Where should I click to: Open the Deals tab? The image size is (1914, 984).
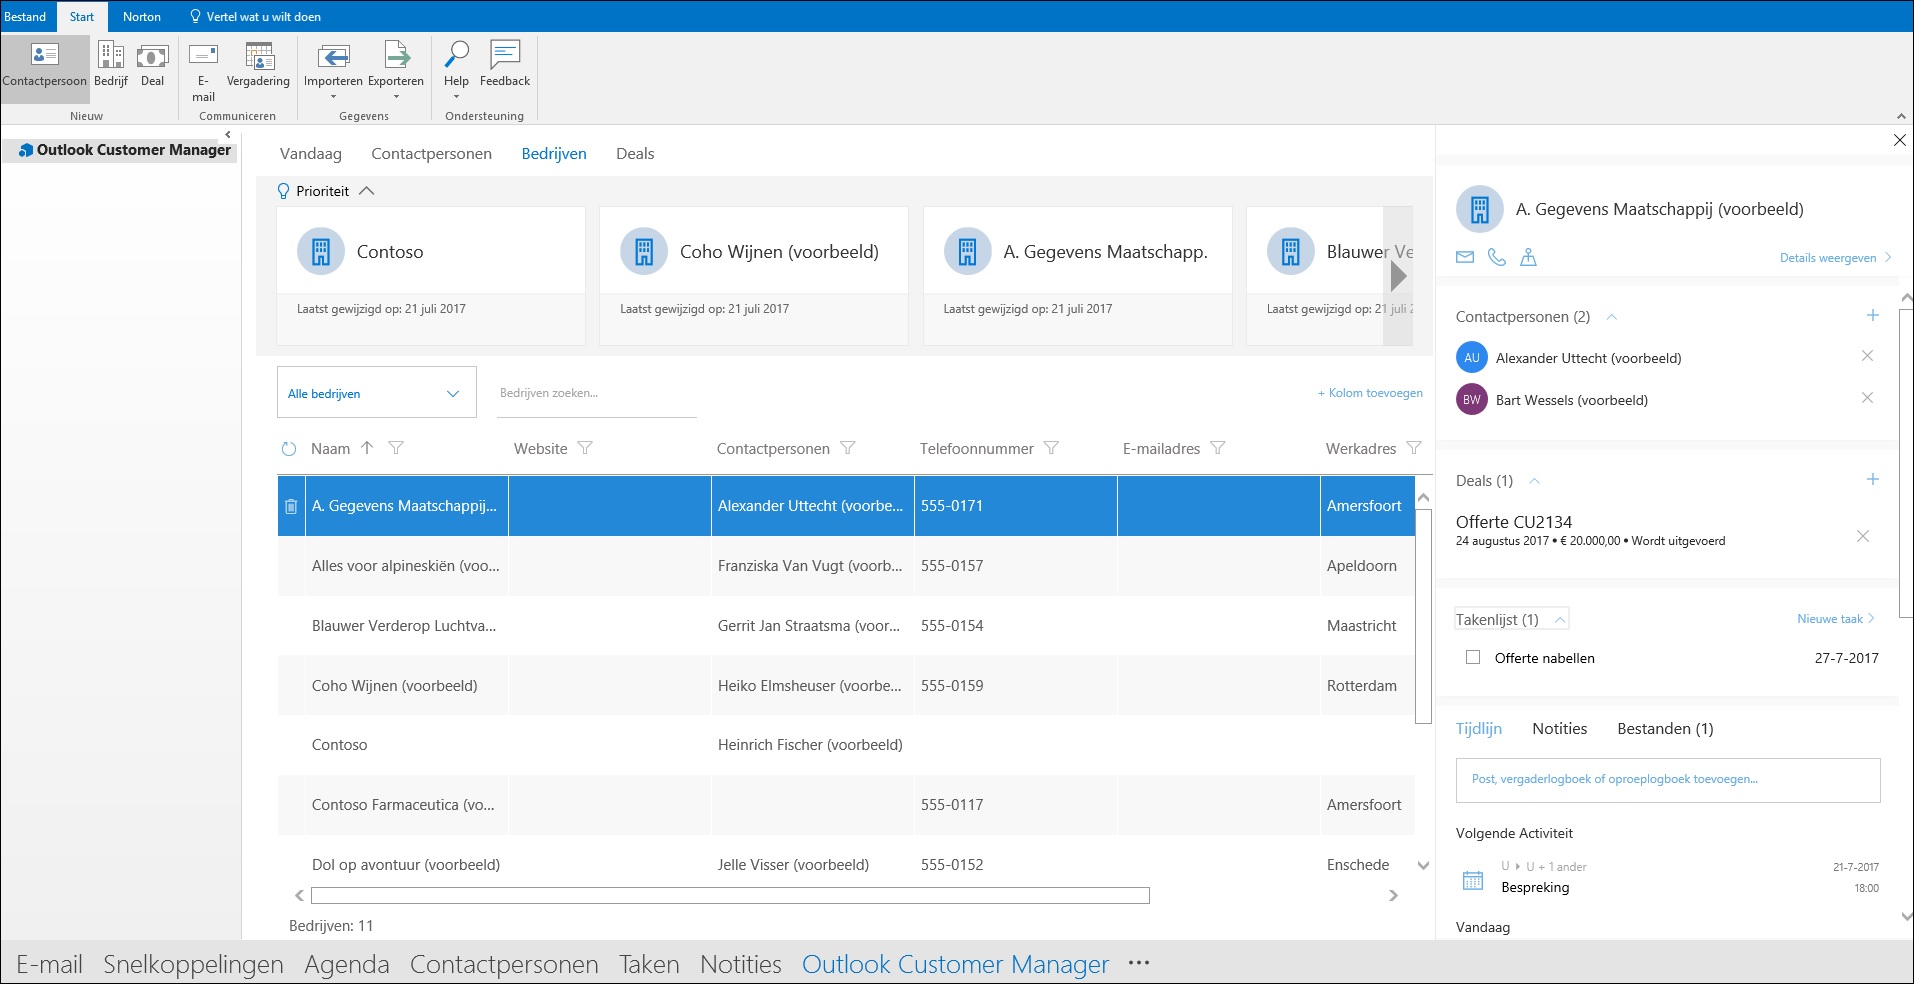[x=635, y=153]
